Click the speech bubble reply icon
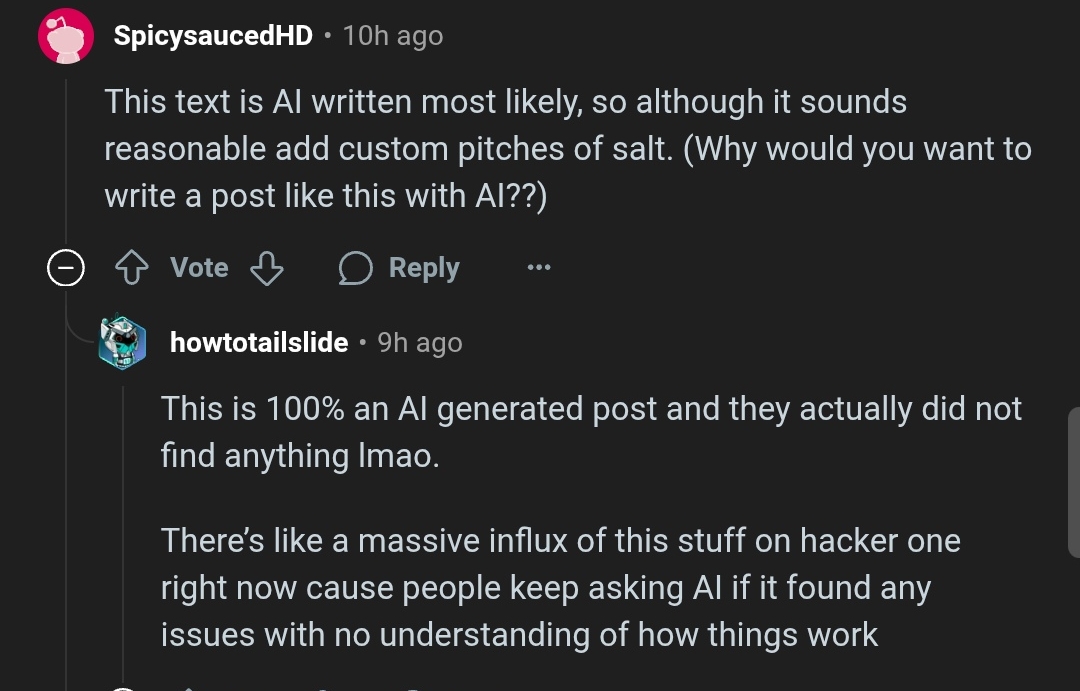This screenshot has height=691, width=1080. click(355, 268)
